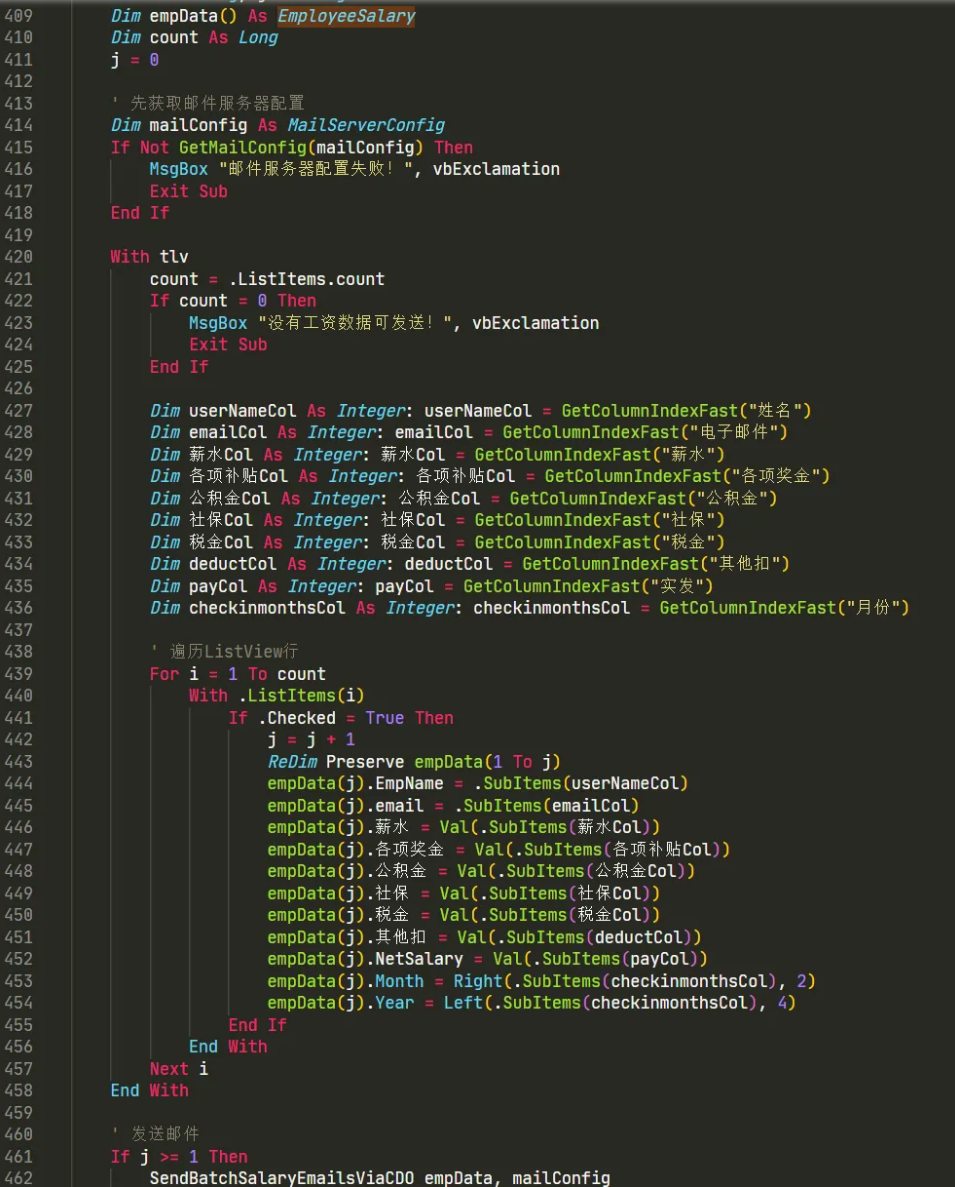
Task: Click line number 420 in gutter
Action: click(x=18, y=257)
